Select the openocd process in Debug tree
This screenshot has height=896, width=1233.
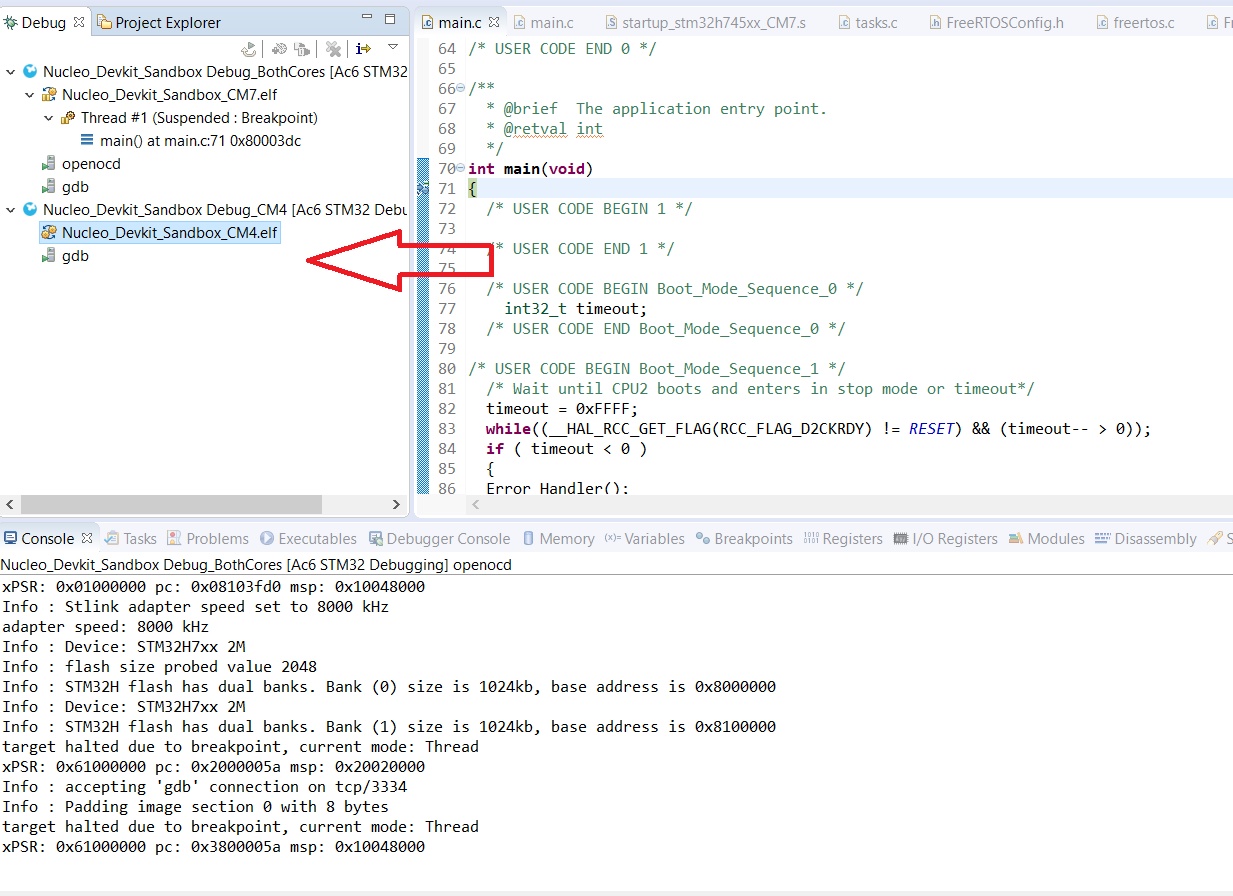coord(91,164)
